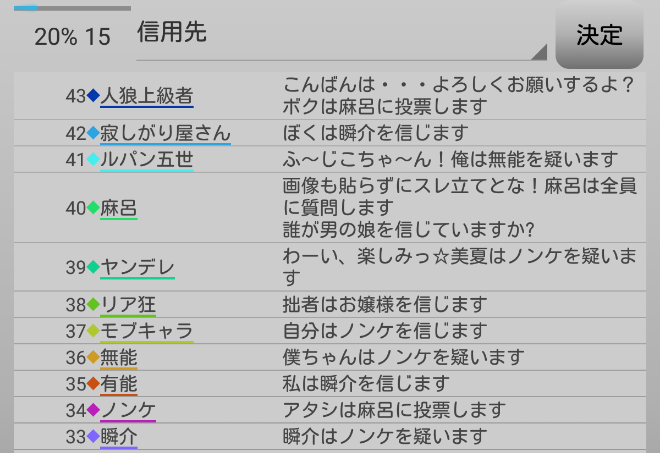
Task: Select player name モブキャラ
Action: [146, 331]
